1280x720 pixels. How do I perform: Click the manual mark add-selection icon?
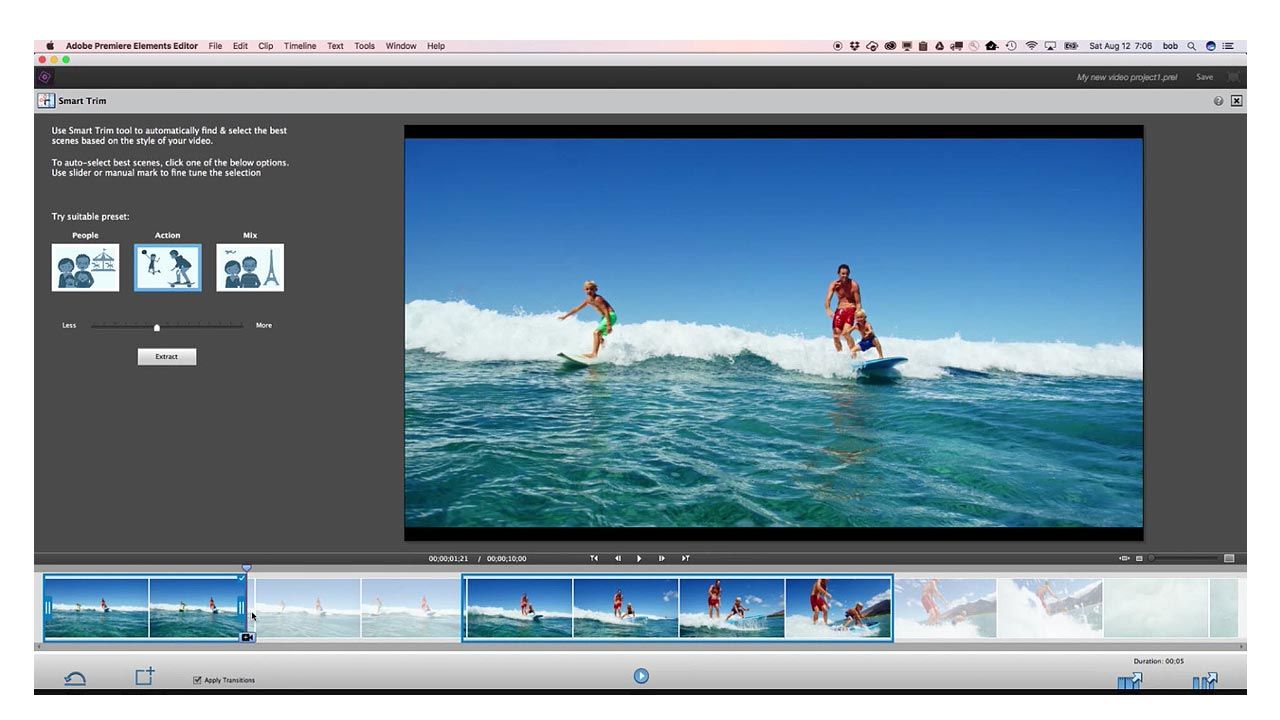coord(145,677)
